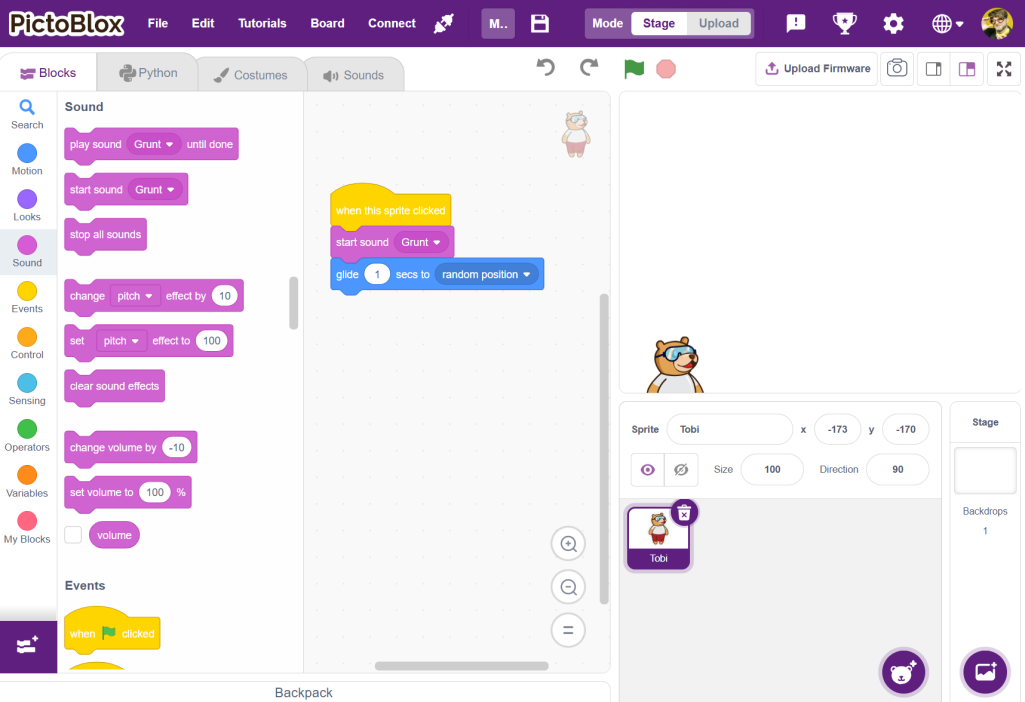Enable the volume reporter checkbox
Viewport: 1025px width, 702px height.
point(73,535)
